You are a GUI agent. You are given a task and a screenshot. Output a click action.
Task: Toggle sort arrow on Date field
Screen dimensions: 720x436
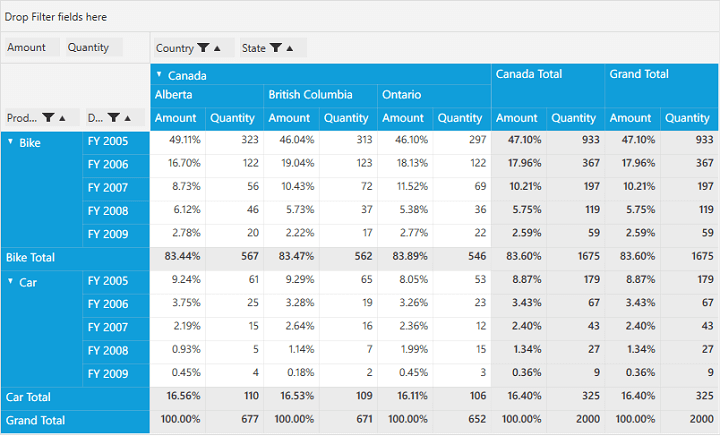[128, 118]
